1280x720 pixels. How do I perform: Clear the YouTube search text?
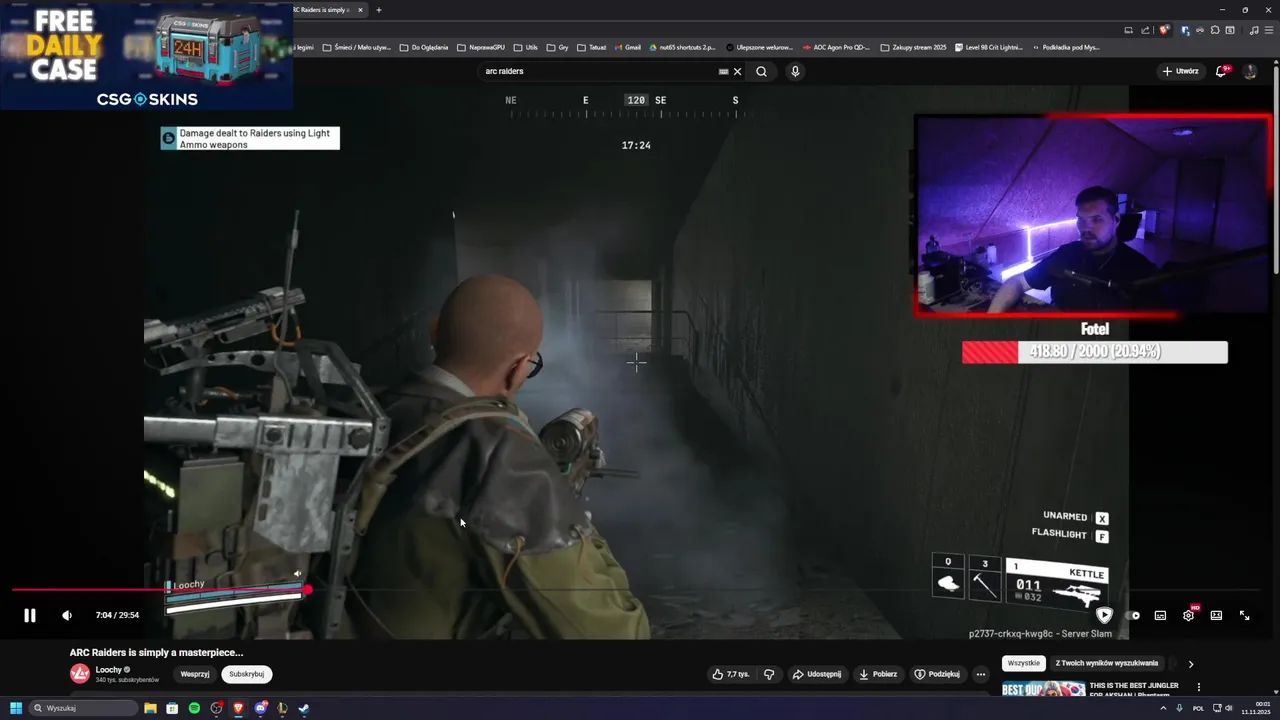click(x=737, y=71)
